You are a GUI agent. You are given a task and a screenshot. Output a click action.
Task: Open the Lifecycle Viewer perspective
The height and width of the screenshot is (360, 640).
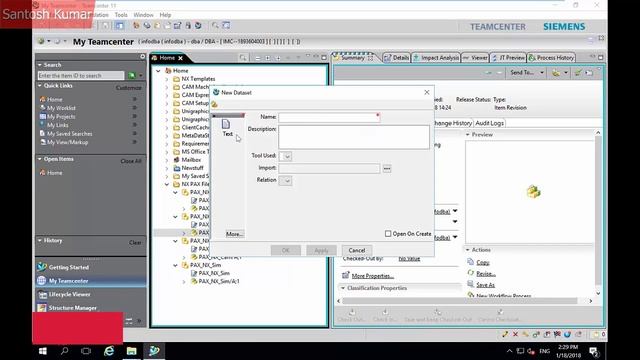tap(69, 294)
